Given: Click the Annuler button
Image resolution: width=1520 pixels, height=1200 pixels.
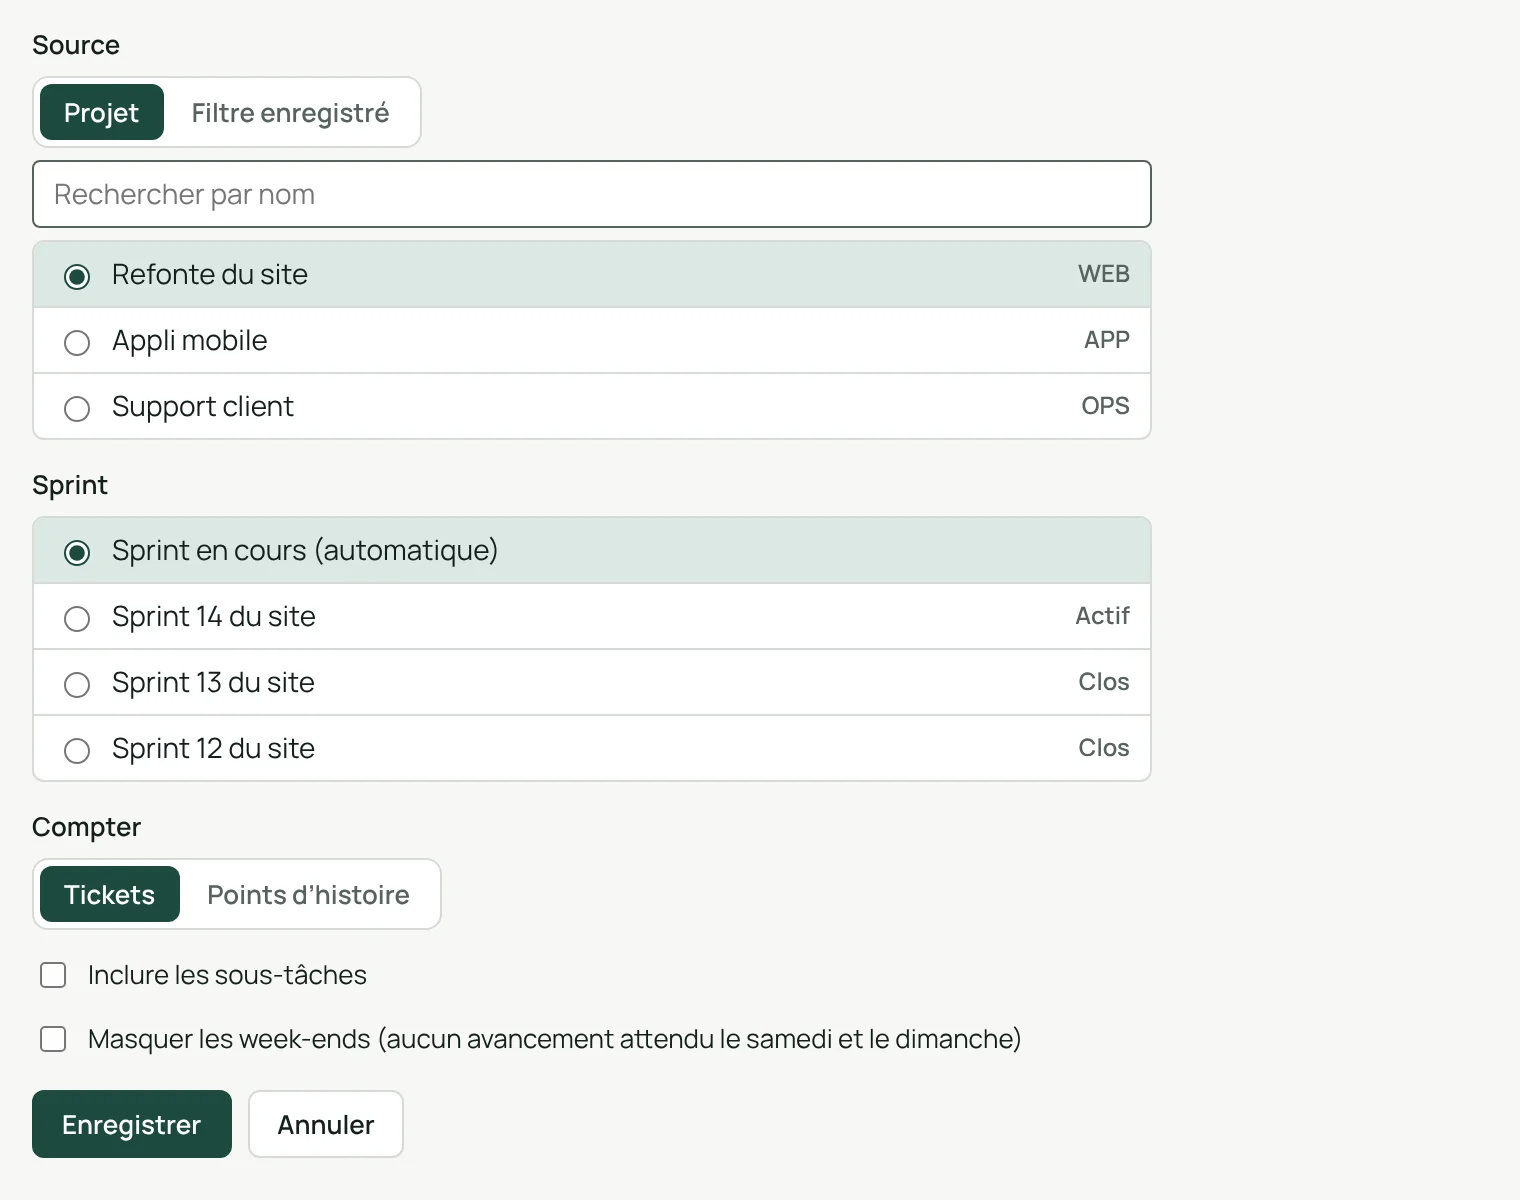Looking at the screenshot, I should click(326, 1124).
